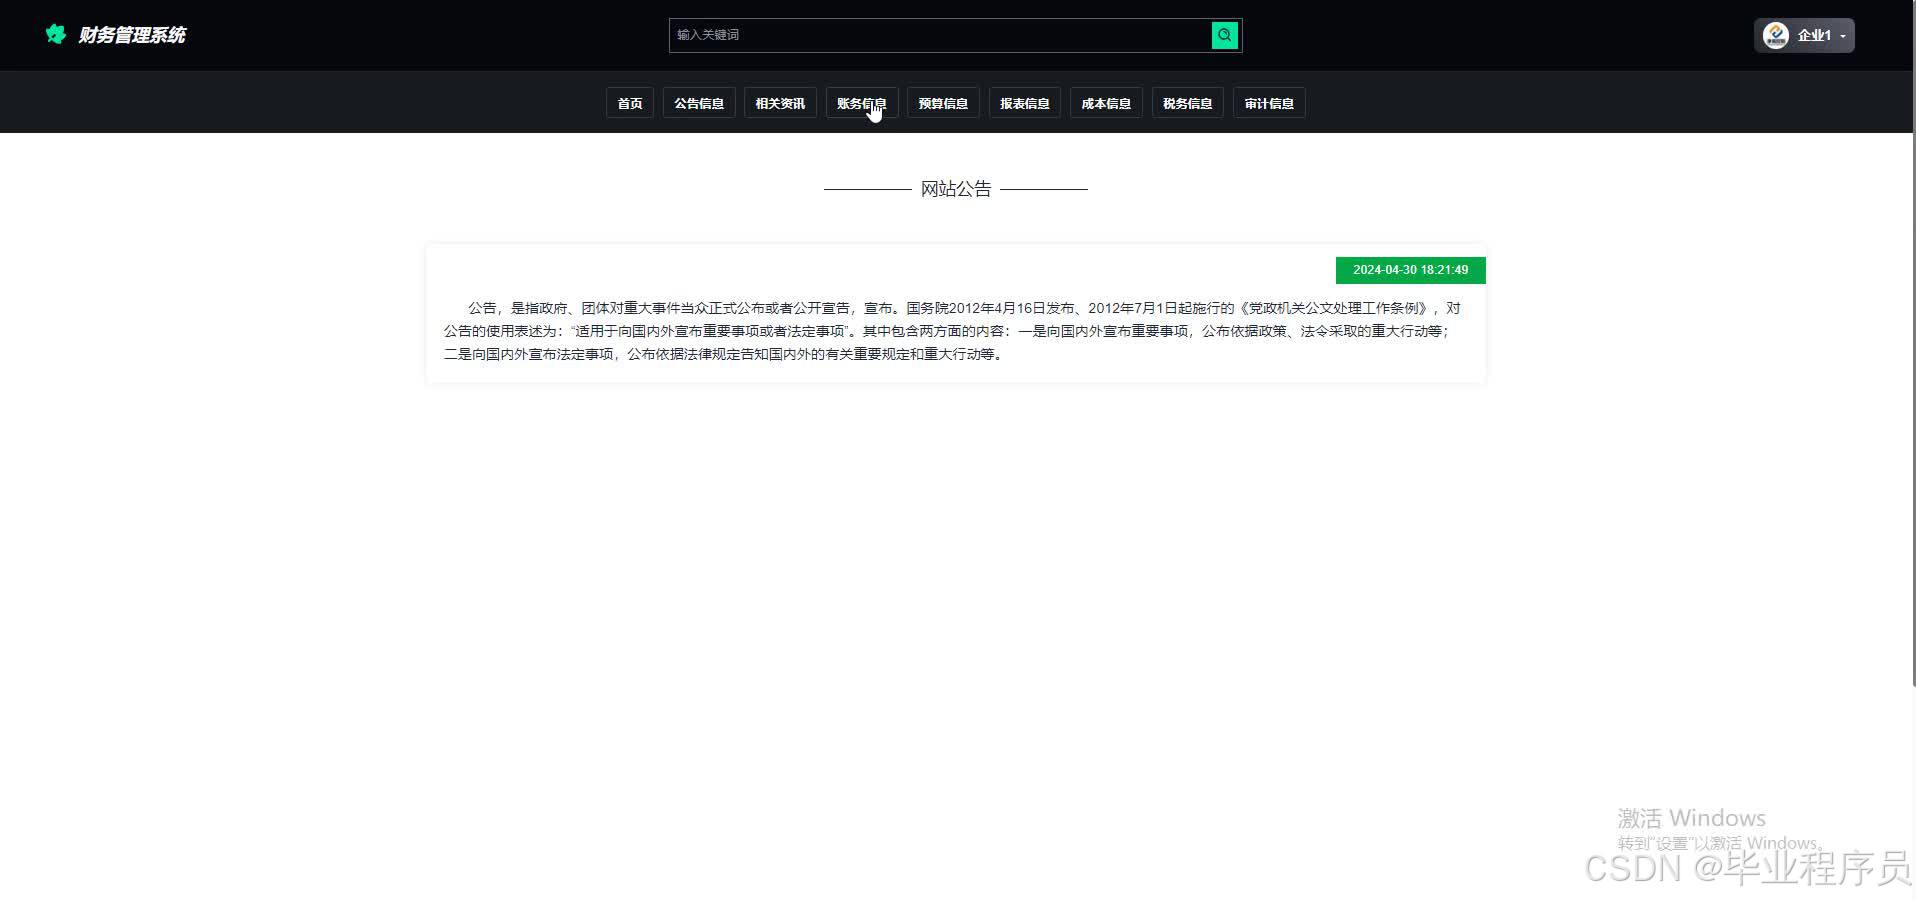This screenshot has width=1916, height=900.
Task: Open the 网站公告 announcement card
Action: pyautogui.click(x=954, y=314)
